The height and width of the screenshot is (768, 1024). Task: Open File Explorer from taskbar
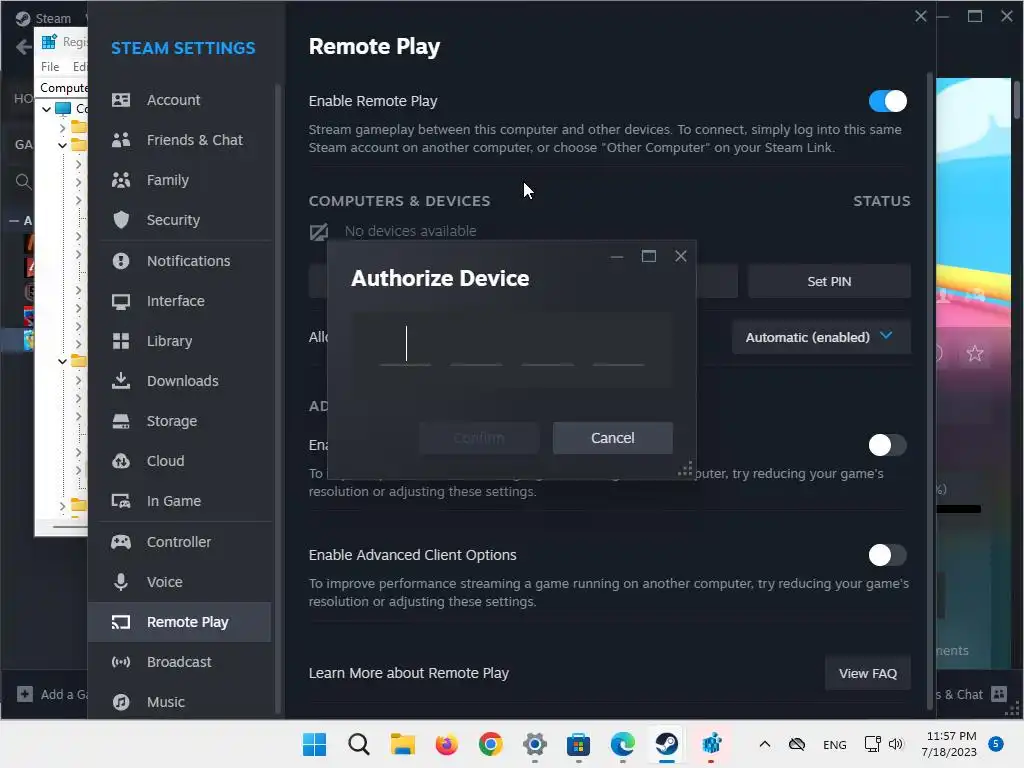pos(402,744)
